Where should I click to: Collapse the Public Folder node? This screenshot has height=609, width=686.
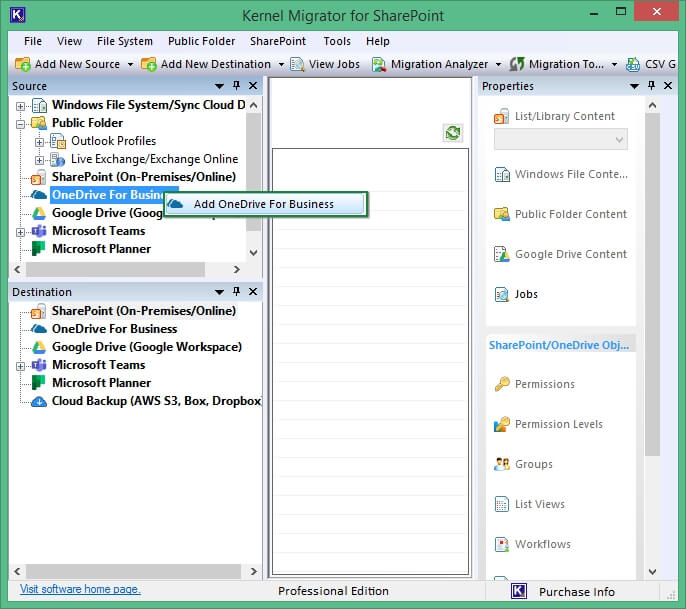[x=20, y=124]
